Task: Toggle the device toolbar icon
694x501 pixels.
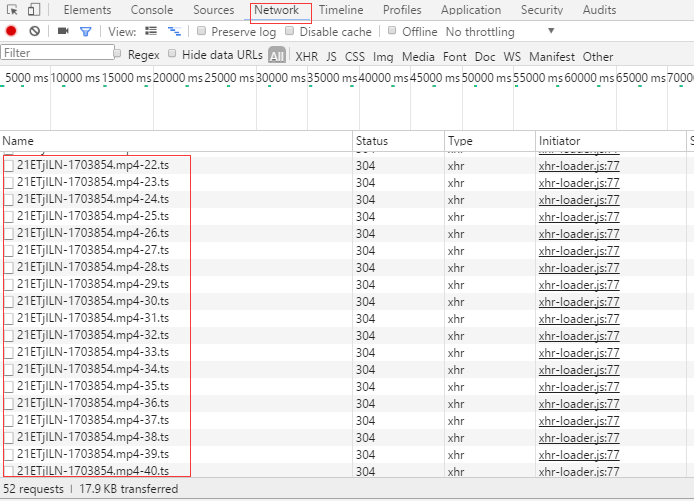Action: point(33,10)
